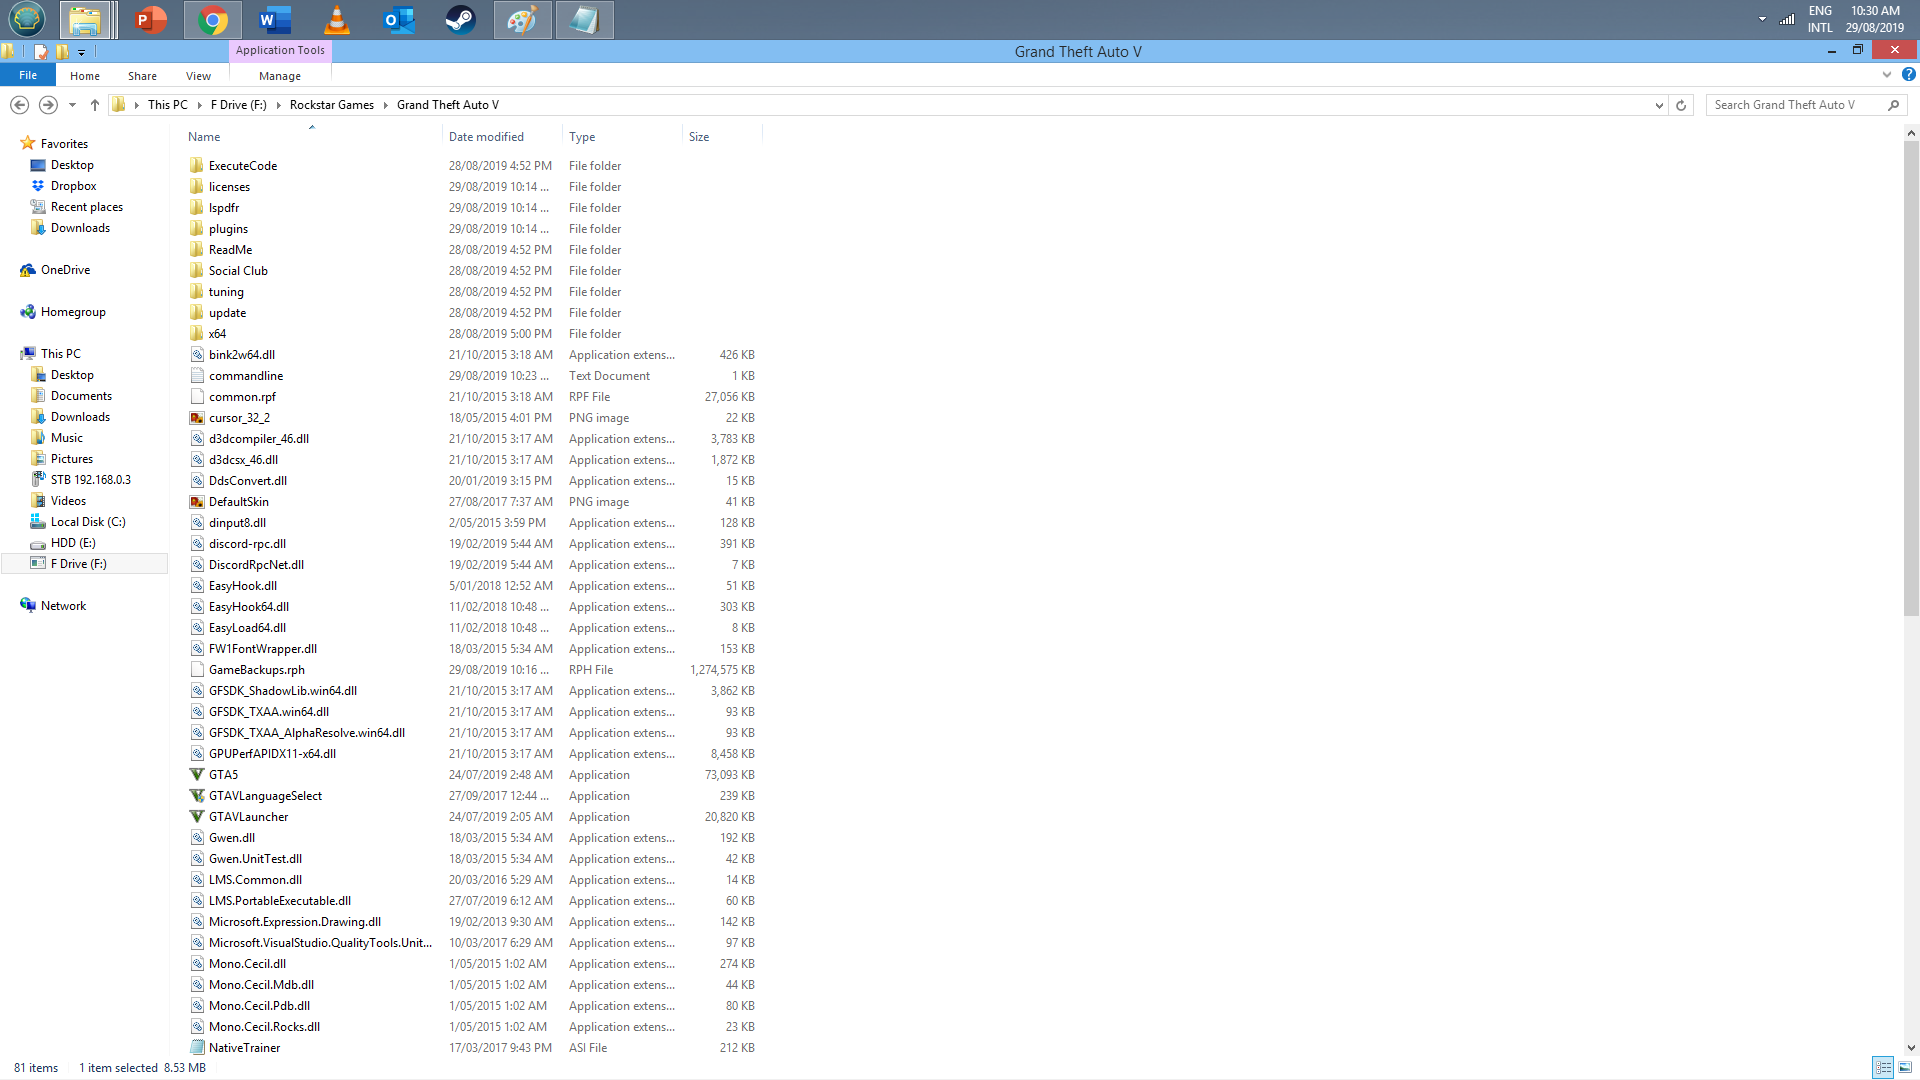The height and width of the screenshot is (1080, 1920).
Task: Switch to details view layout
Action: (1883, 1068)
